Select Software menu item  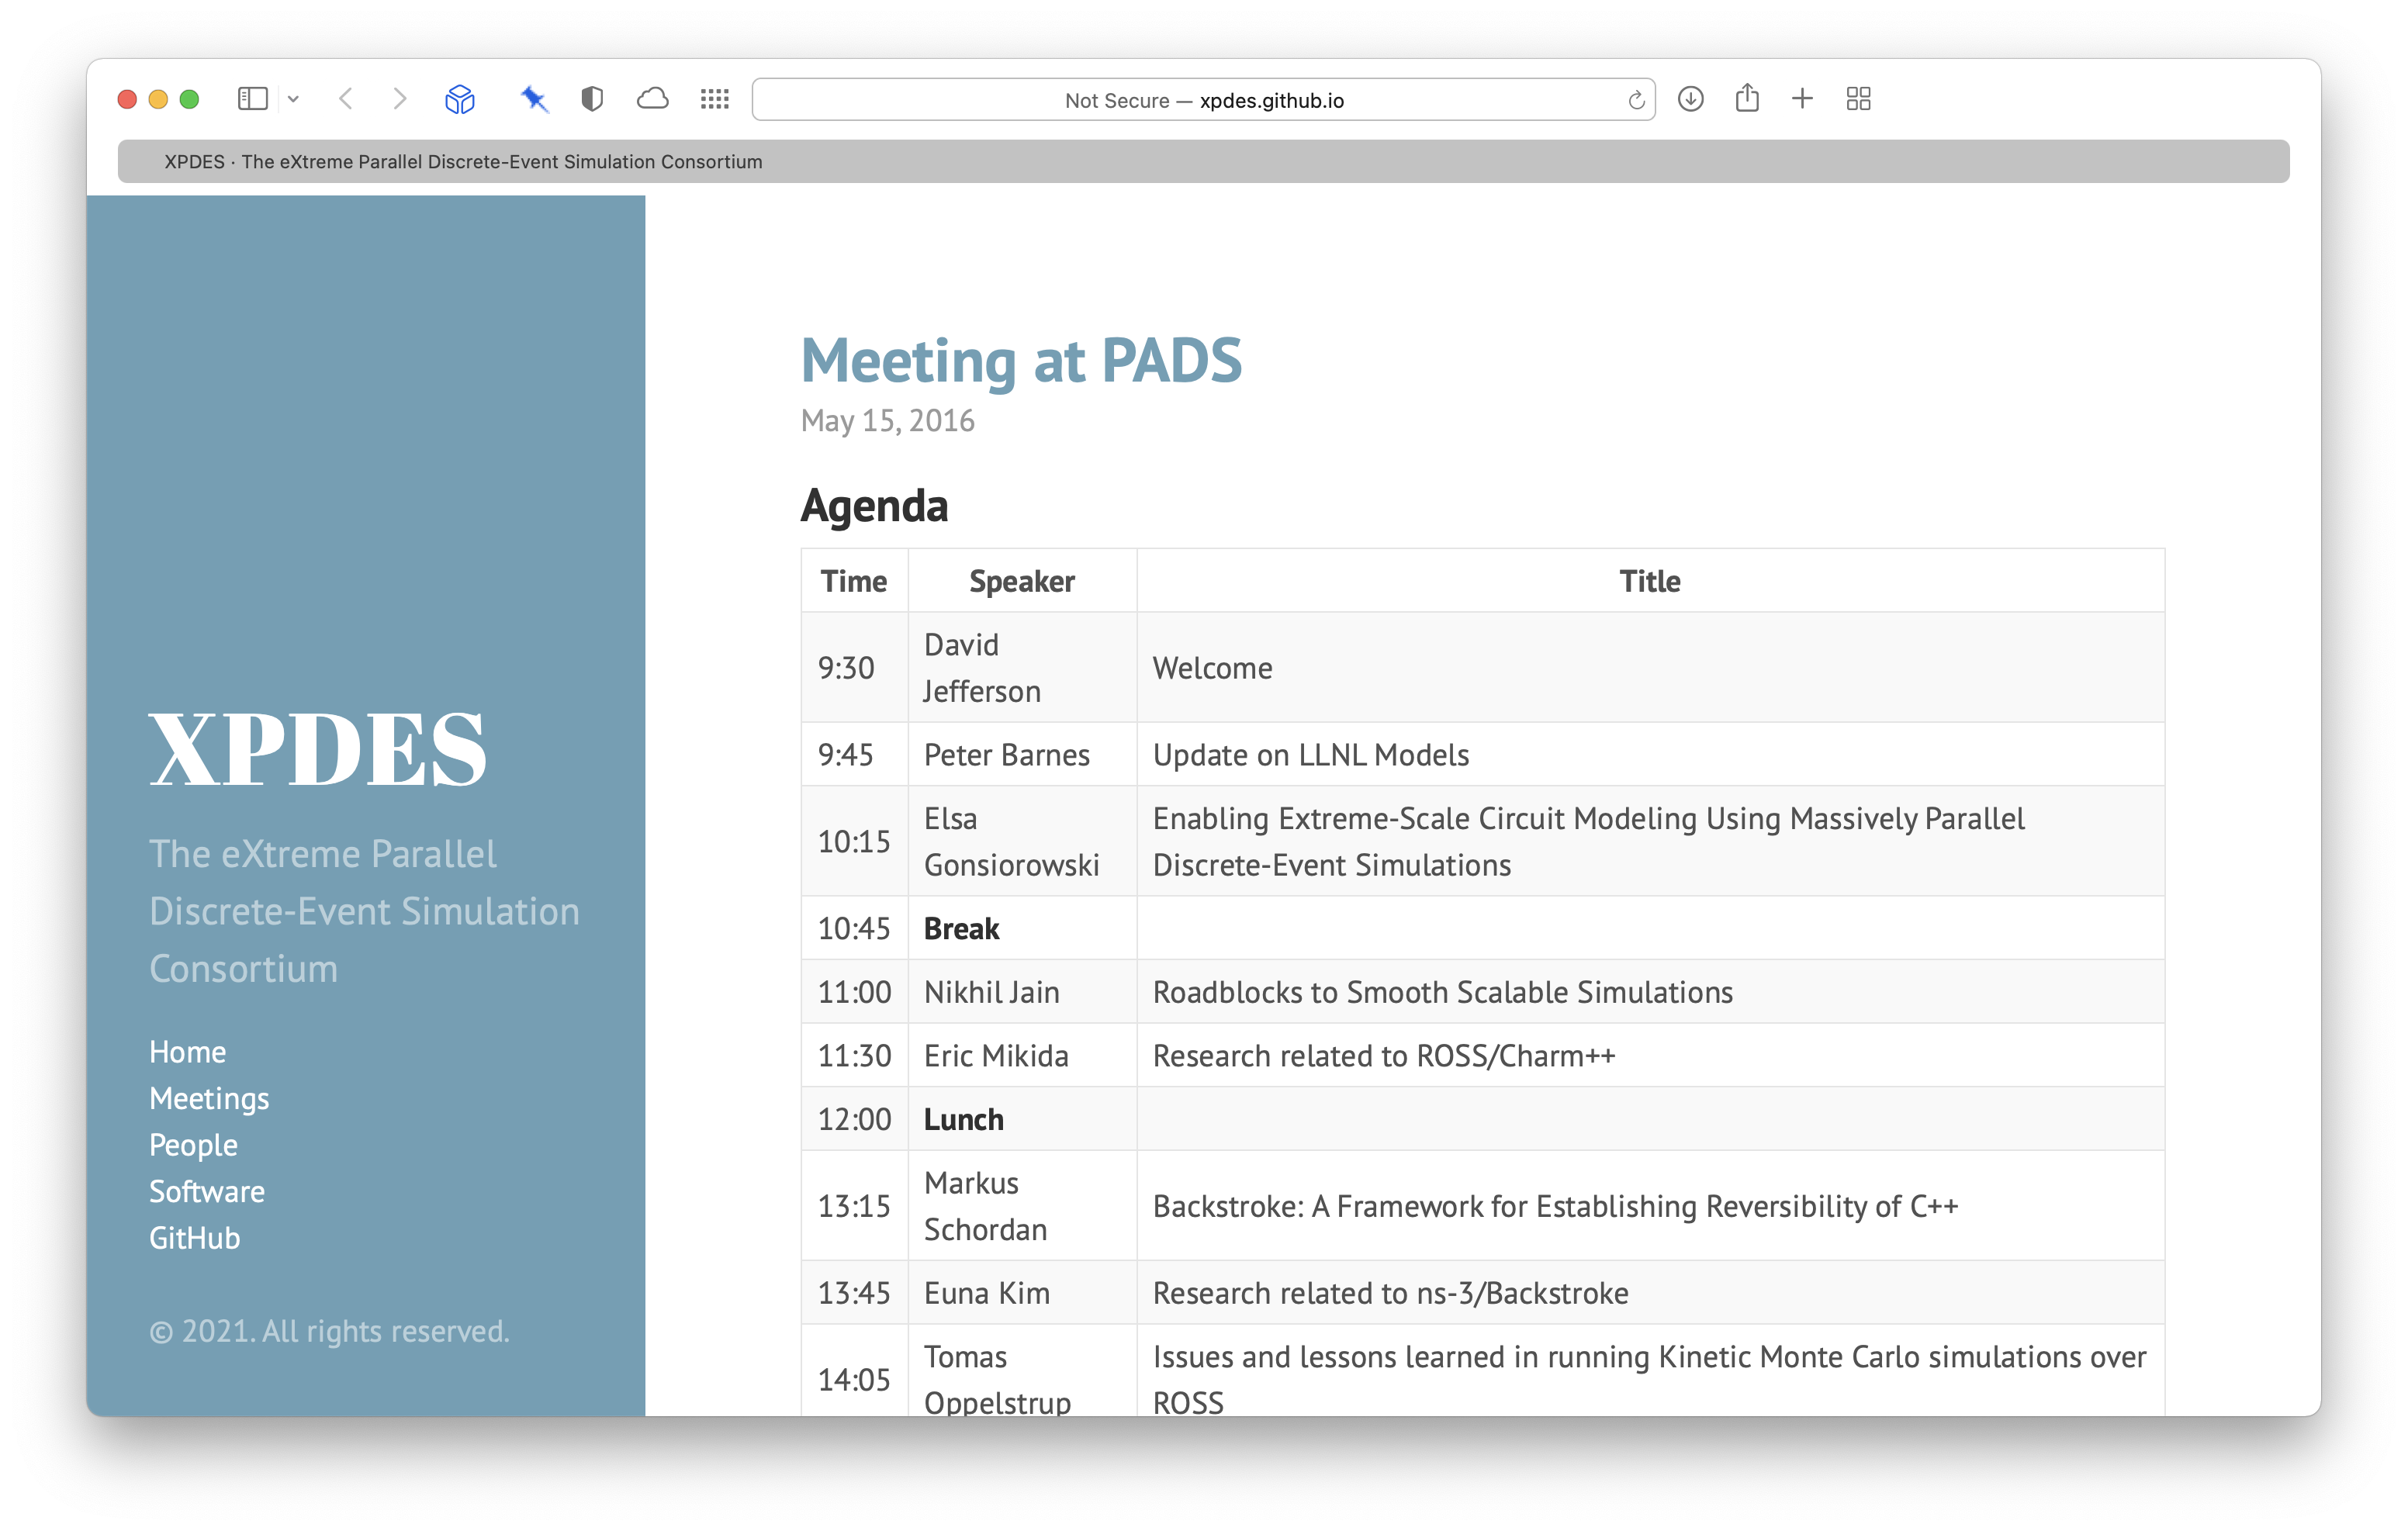(x=207, y=1189)
